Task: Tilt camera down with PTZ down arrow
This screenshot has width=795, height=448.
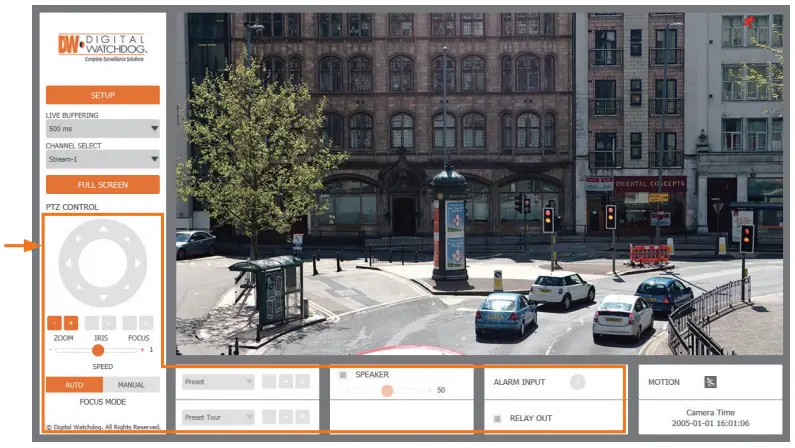Action: tap(103, 297)
